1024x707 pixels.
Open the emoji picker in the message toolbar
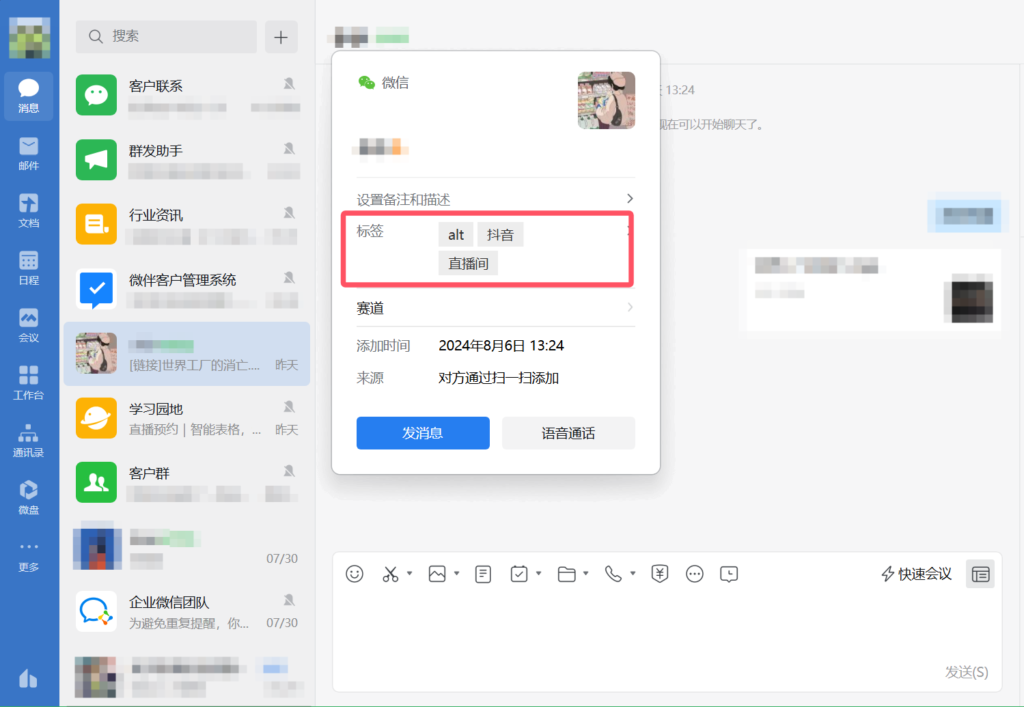pos(354,573)
